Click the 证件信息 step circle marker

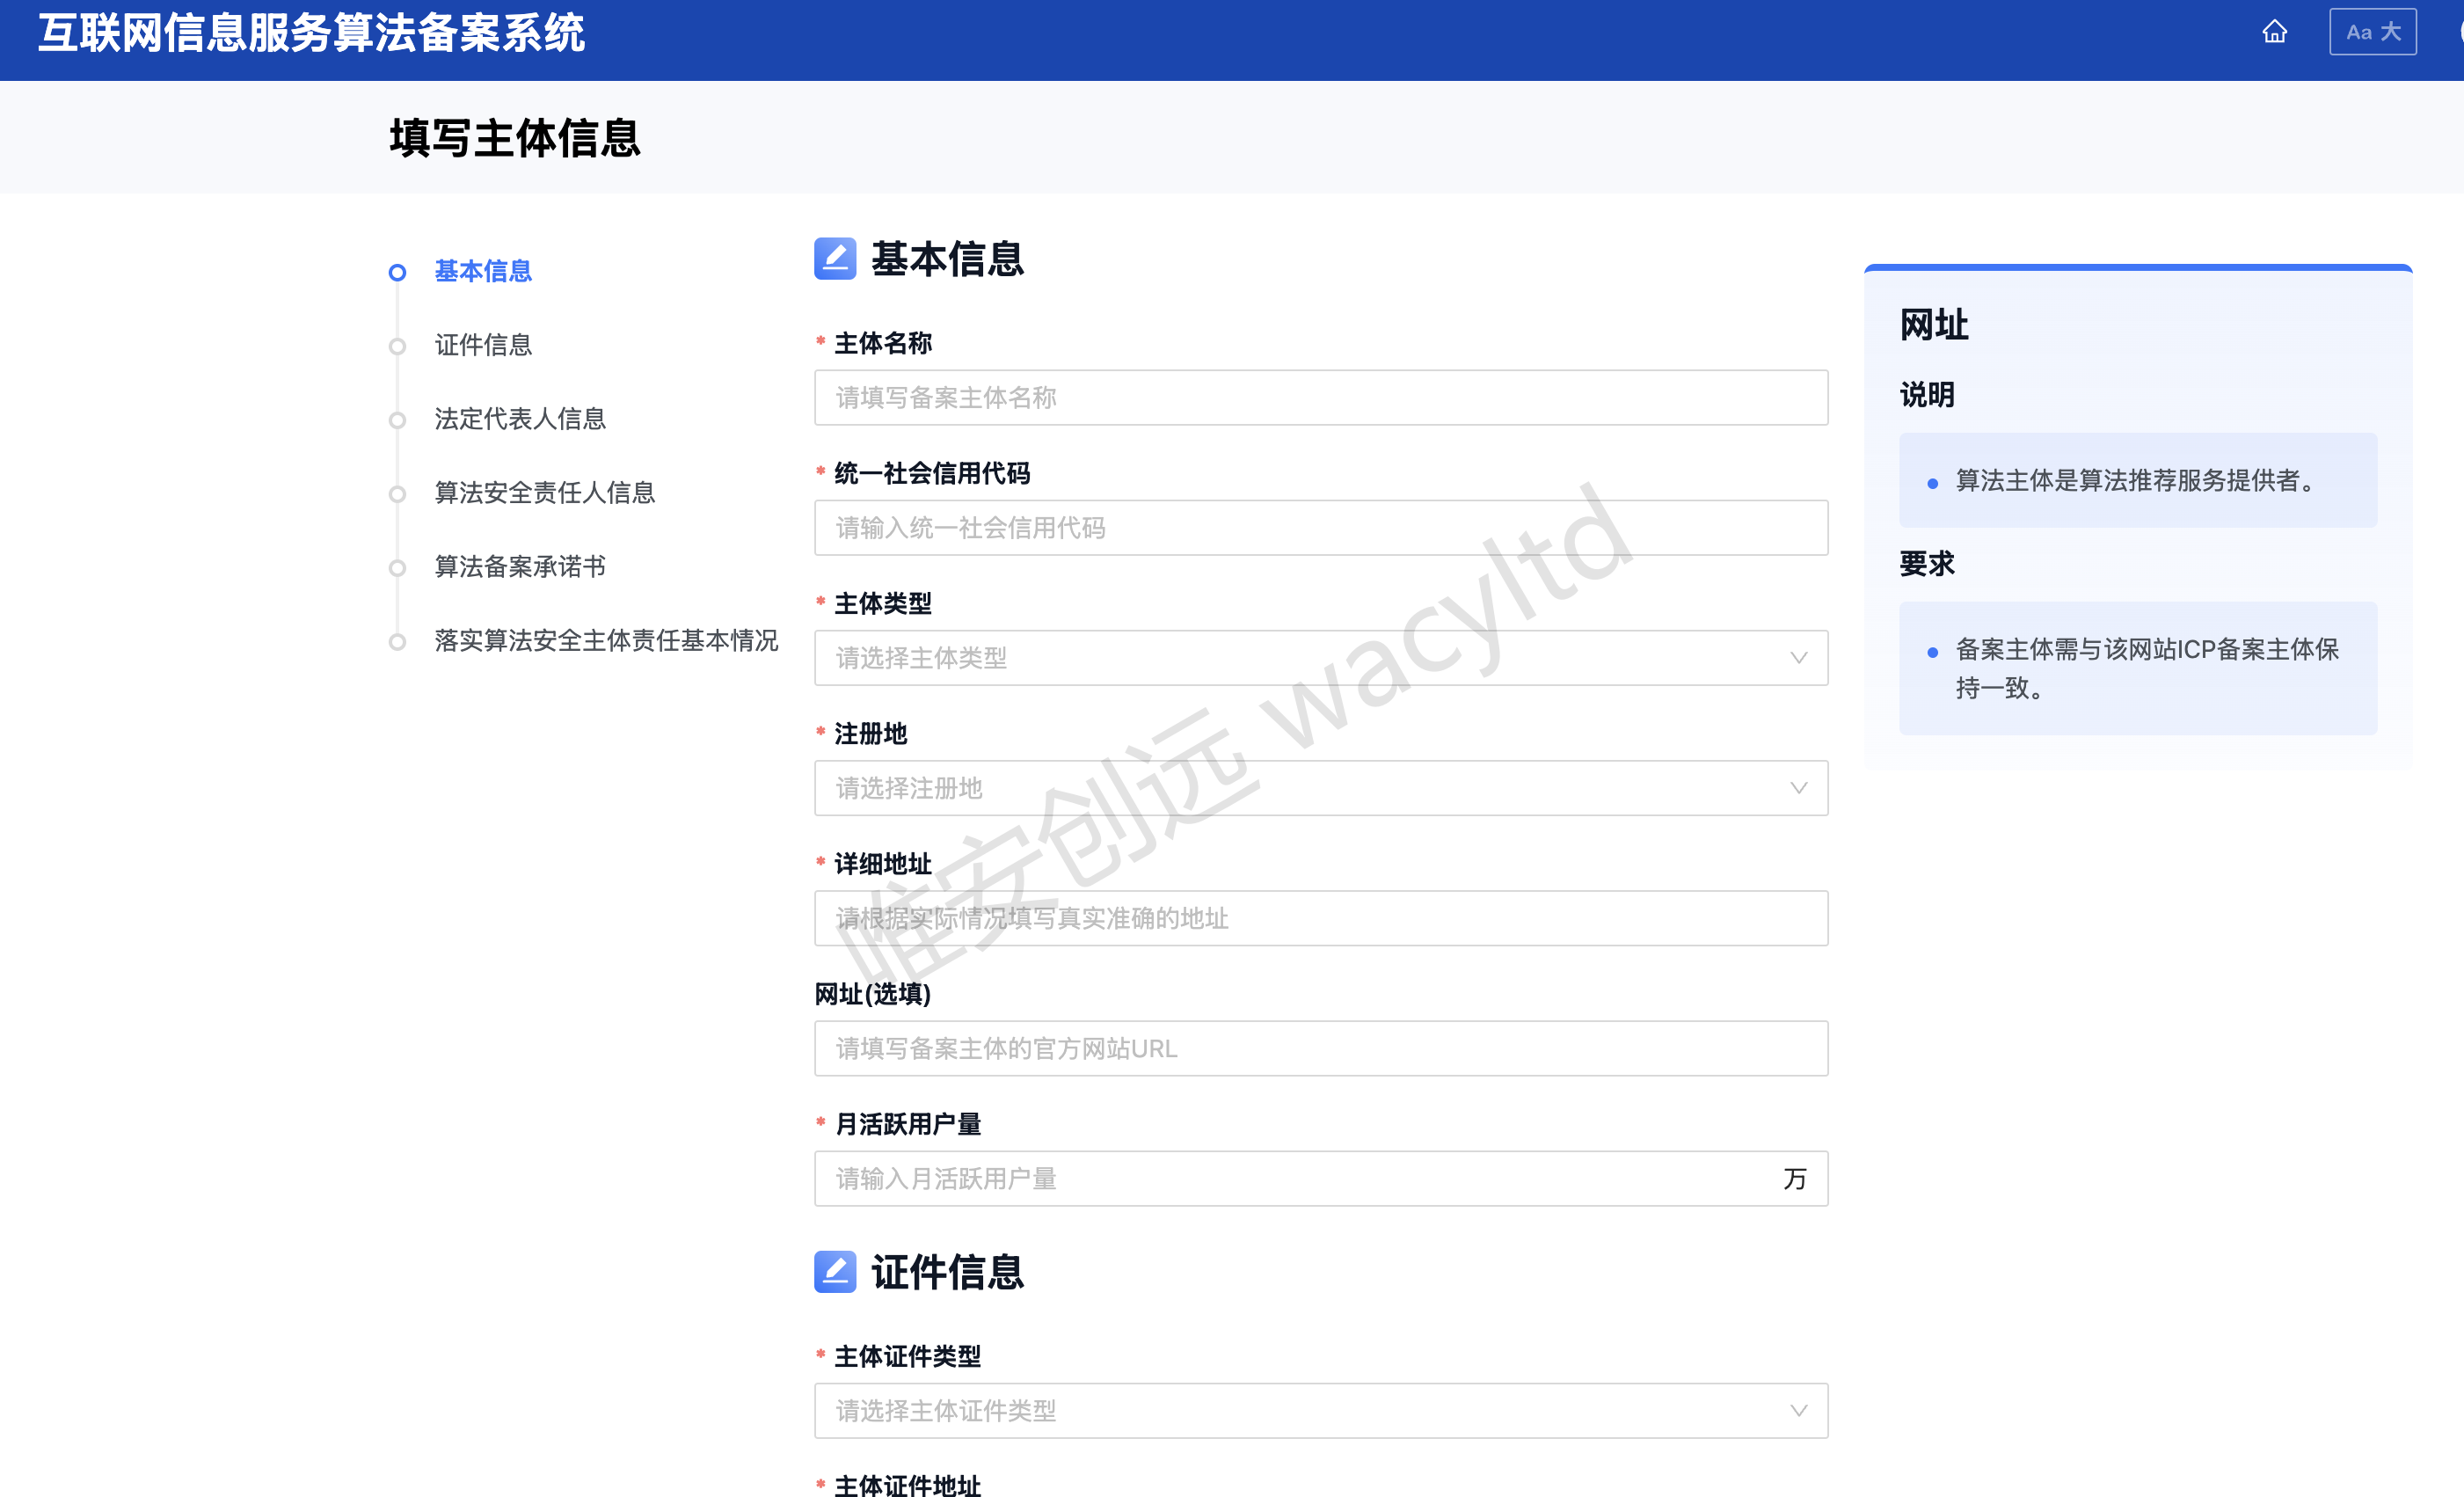[397, 346]
